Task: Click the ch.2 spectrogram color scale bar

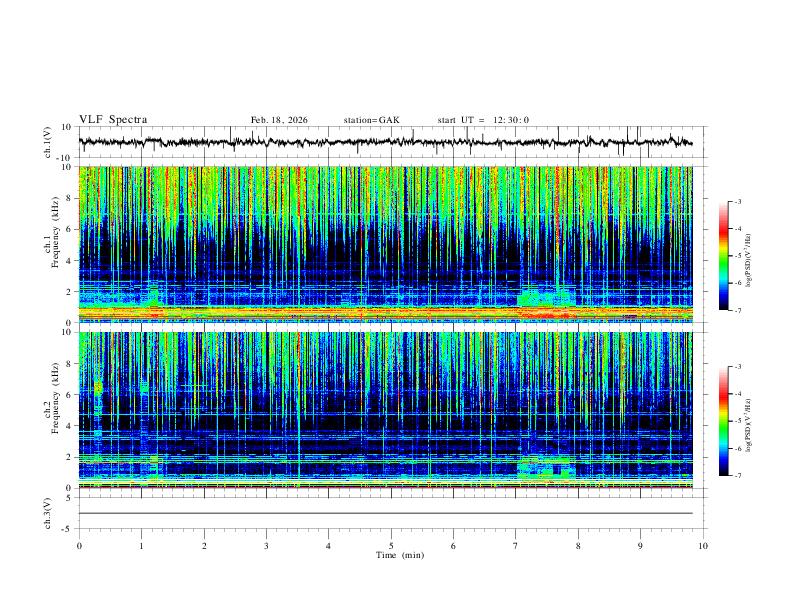Action: tap(723, 421)
